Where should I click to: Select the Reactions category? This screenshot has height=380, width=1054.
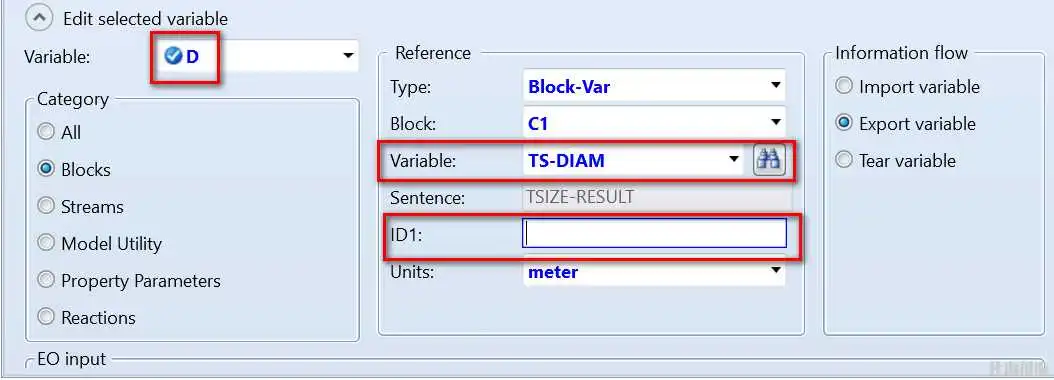point(46,317)
